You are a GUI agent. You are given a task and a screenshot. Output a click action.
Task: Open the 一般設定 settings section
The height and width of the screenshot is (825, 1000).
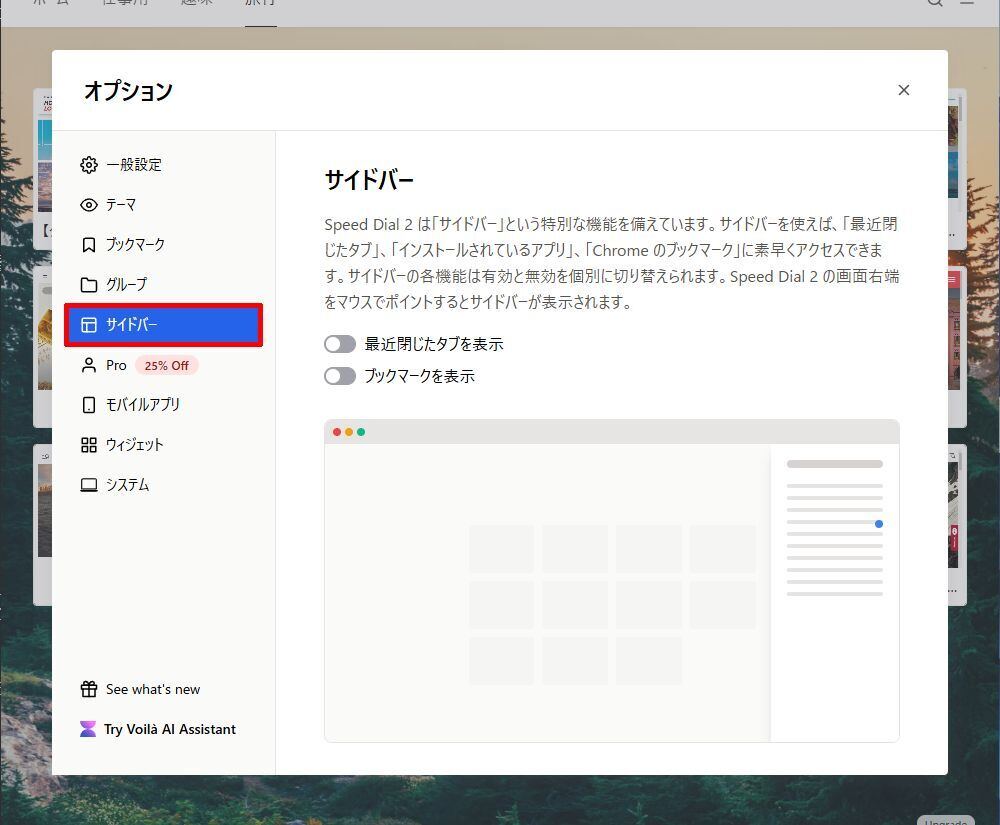point(163,165)
